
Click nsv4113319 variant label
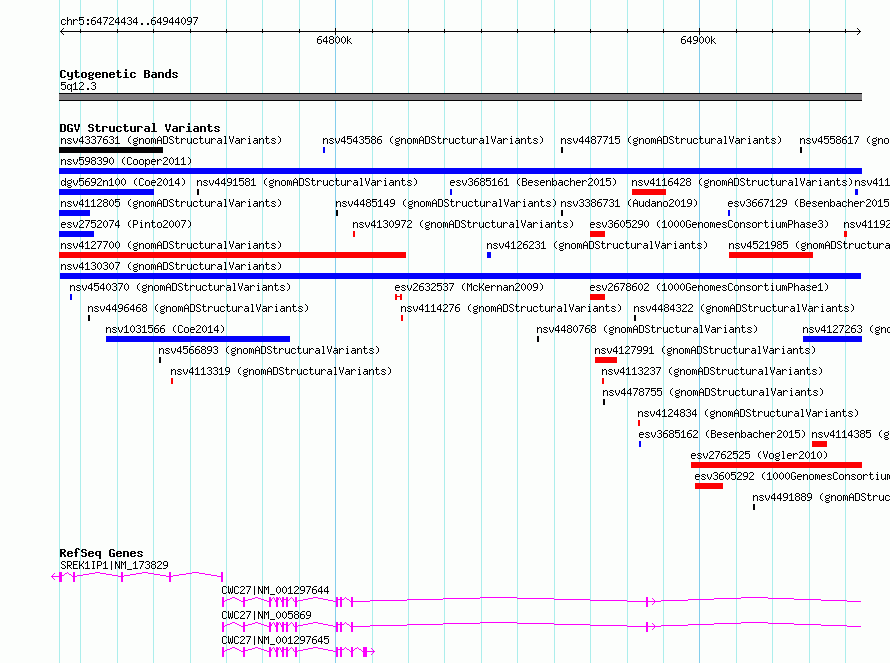(x=281, y=371)
